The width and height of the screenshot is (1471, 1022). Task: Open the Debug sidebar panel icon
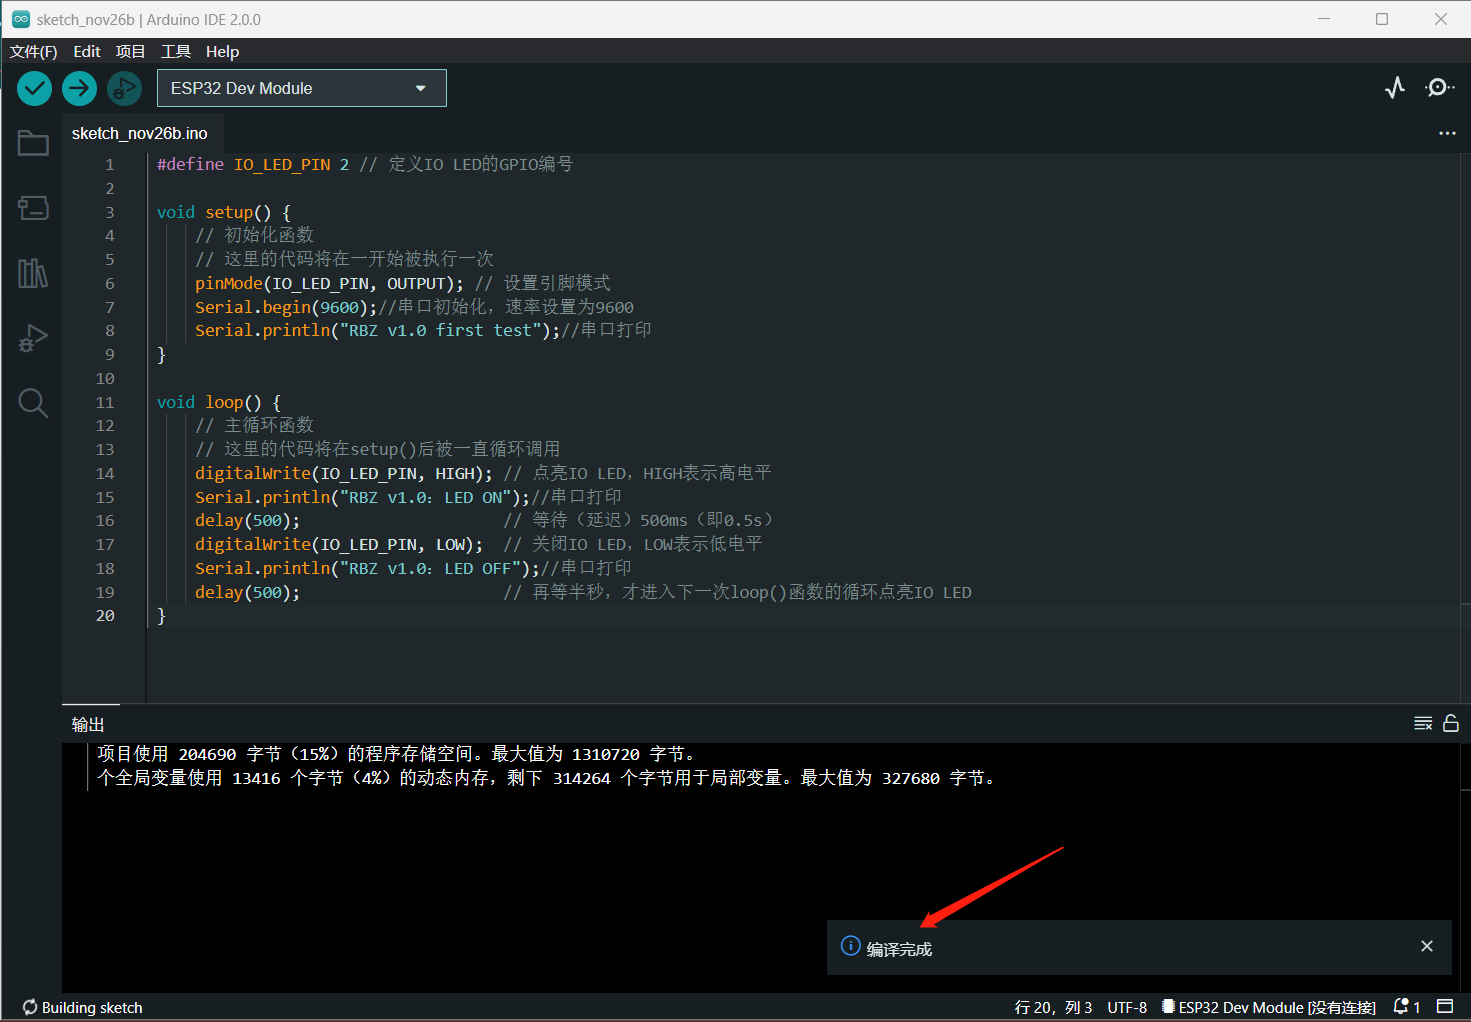[x=33, y=338]
